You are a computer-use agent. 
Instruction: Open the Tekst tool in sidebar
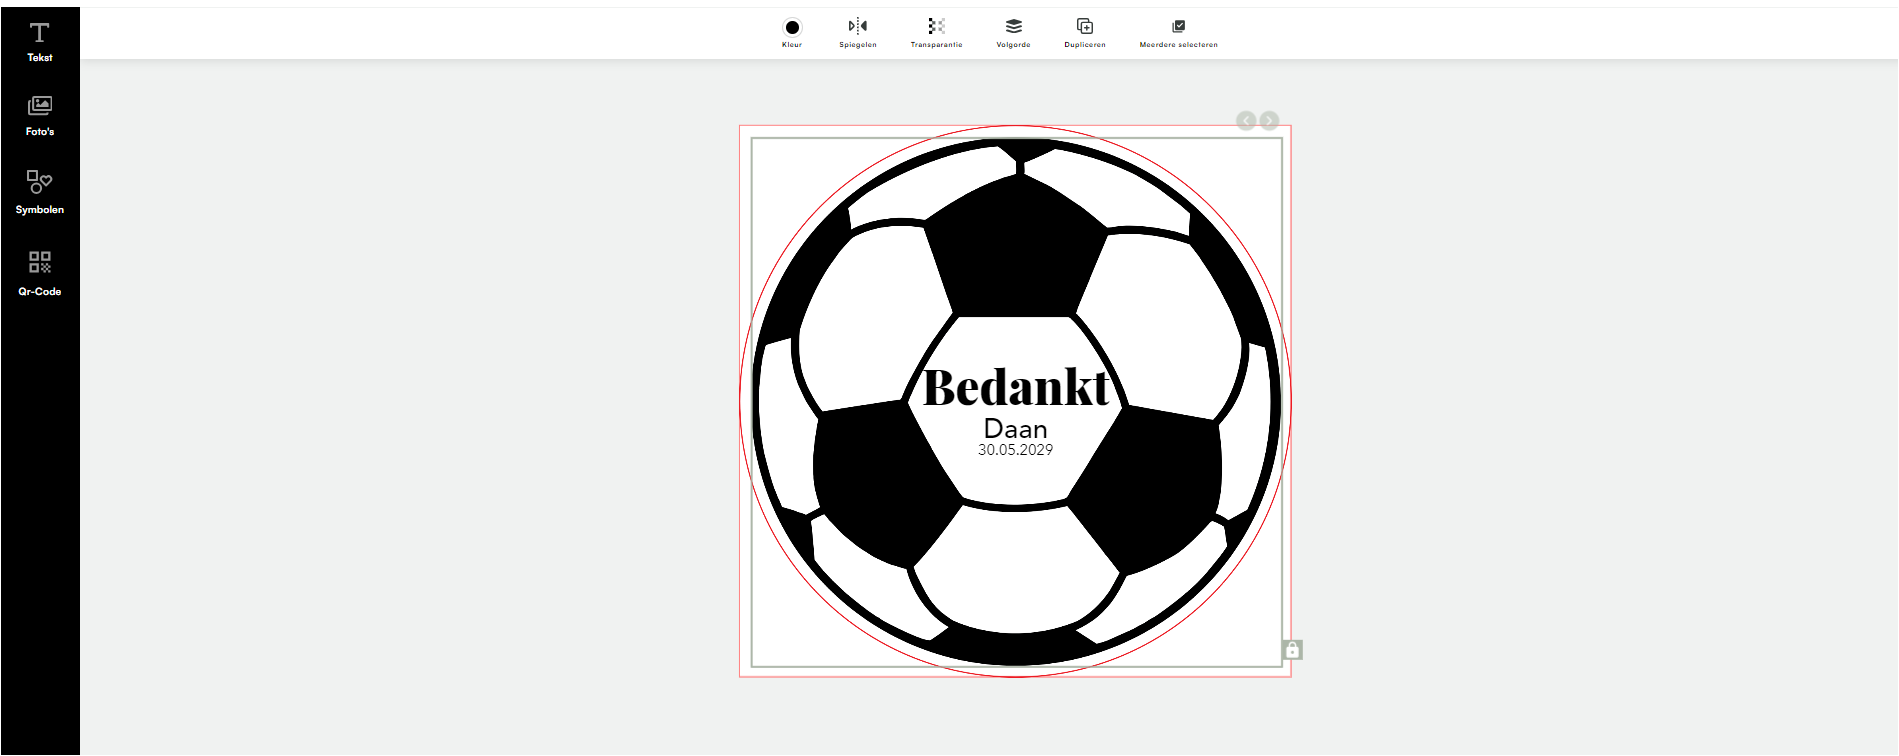[40, 42]
